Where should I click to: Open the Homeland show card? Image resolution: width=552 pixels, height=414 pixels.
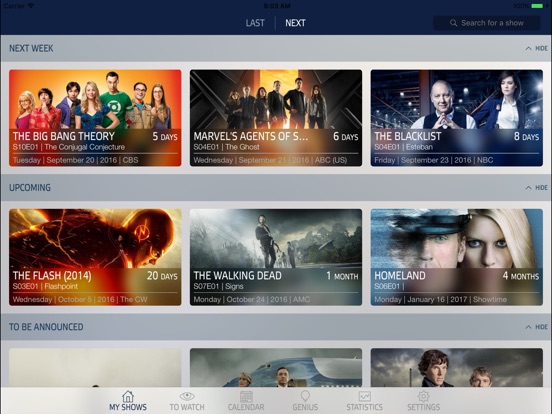(457, 257)
